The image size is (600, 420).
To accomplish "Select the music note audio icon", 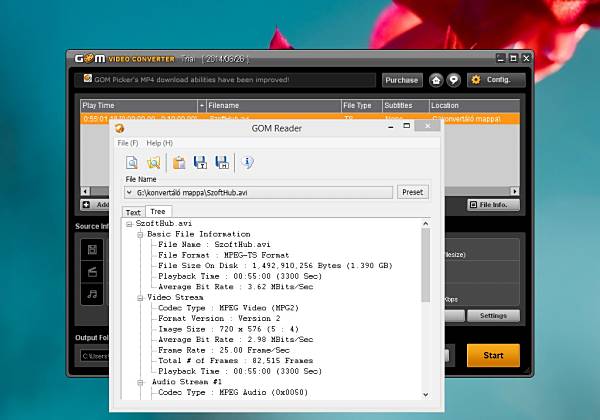I will (x=92, y=294).
